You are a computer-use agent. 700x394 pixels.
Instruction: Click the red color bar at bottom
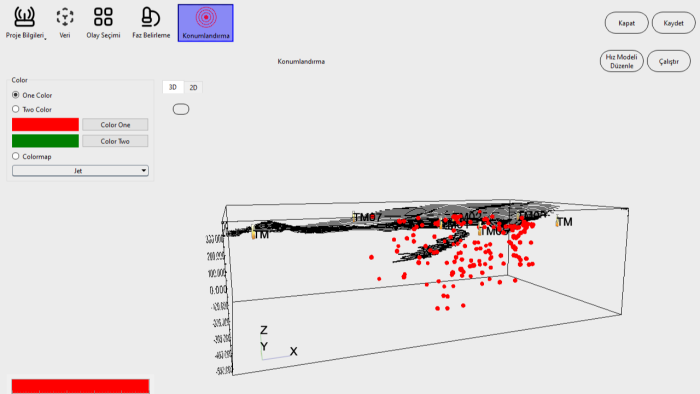point(80,386)
